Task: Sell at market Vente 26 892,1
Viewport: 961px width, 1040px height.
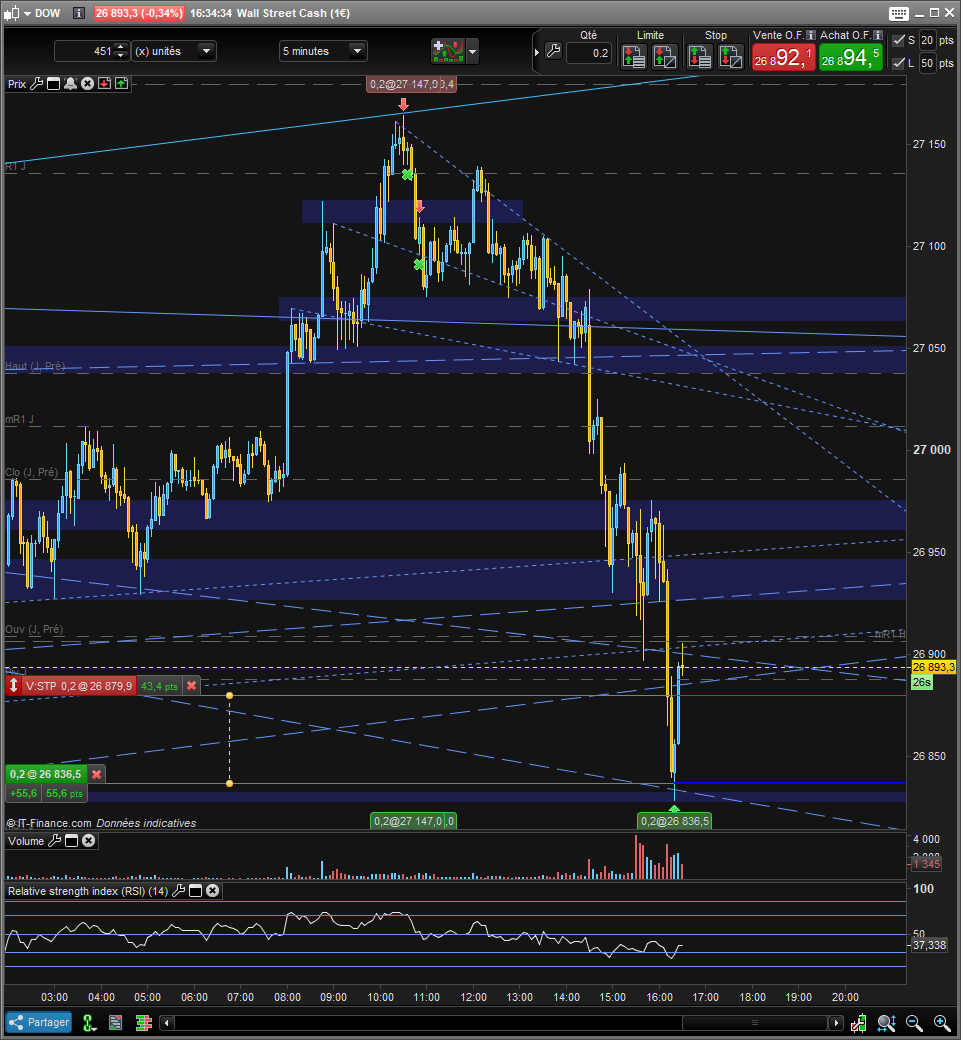Action: [783, 58]
